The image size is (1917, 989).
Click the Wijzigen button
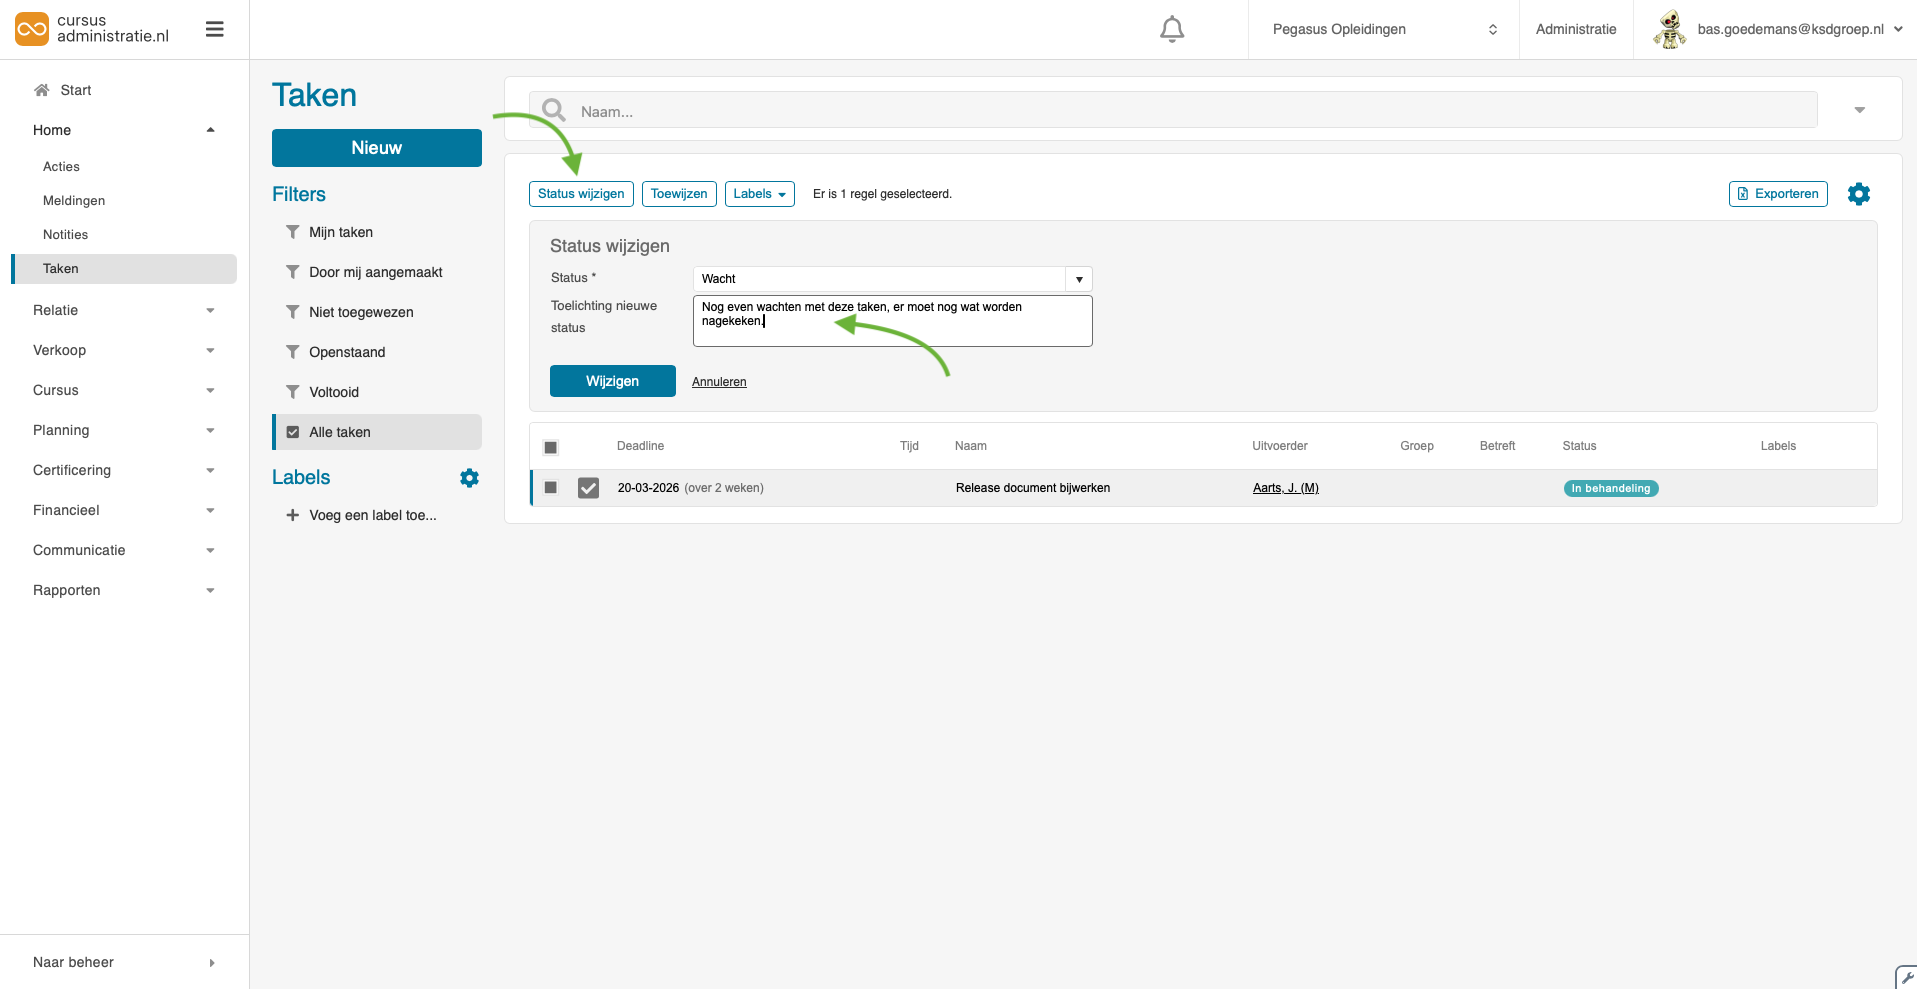pyautogui.click(x=612, y=381)
